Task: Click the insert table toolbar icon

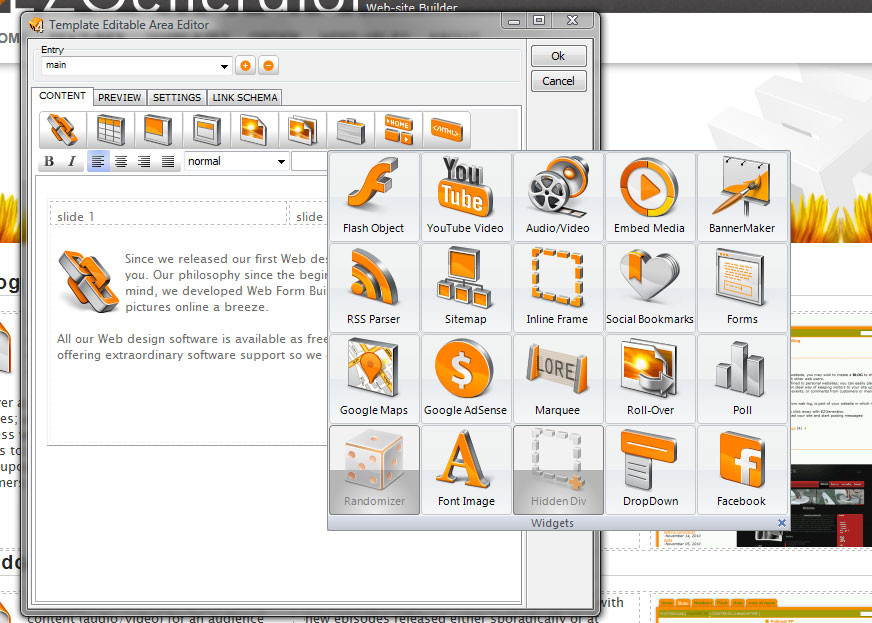Action: (x=111, y=130)
